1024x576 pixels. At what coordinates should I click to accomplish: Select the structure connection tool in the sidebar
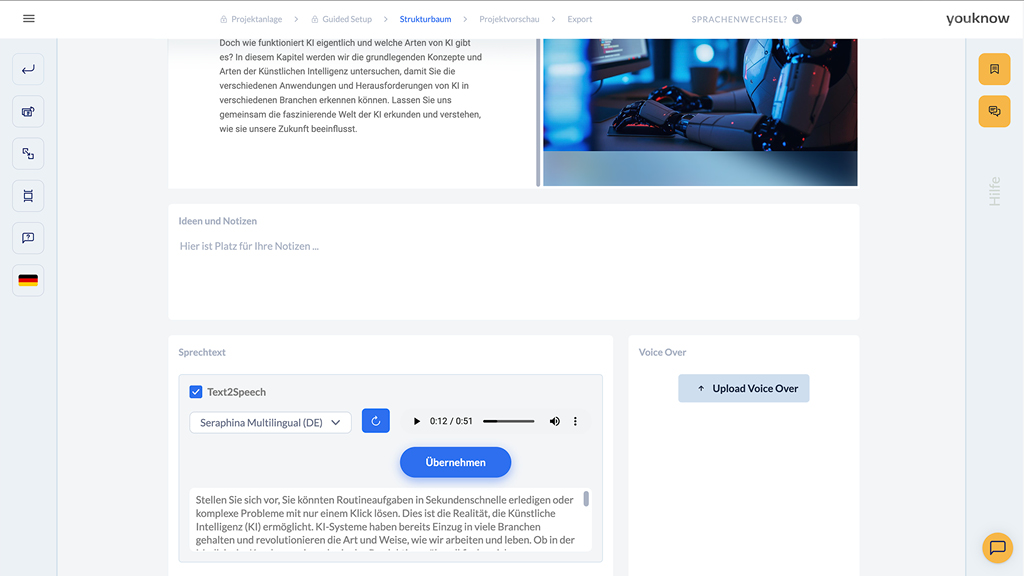pyautogui.click(x=27, y=153)
